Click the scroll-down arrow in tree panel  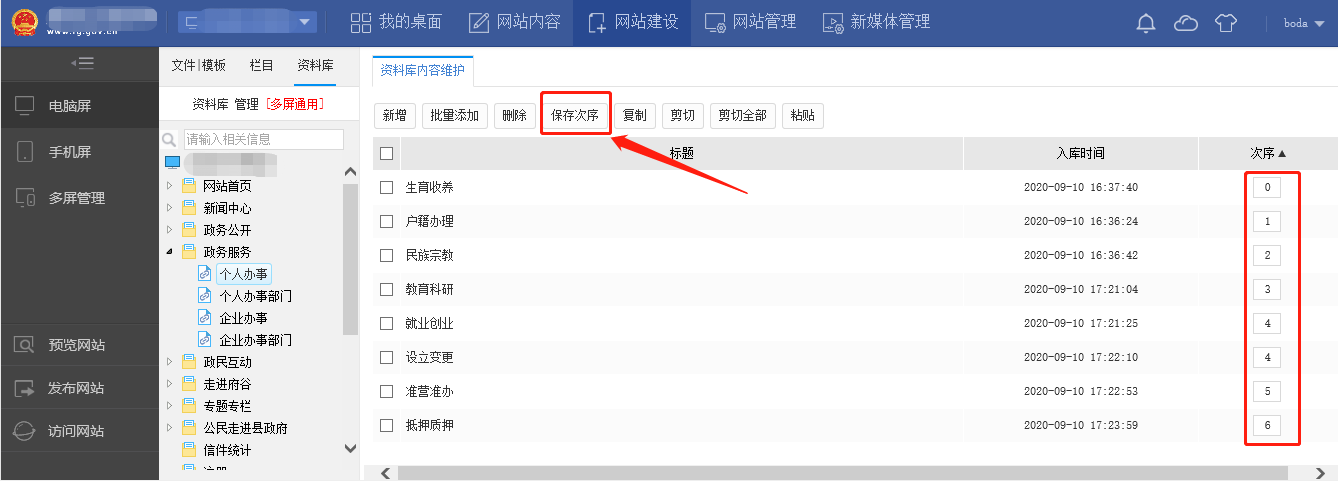(350, 449)
